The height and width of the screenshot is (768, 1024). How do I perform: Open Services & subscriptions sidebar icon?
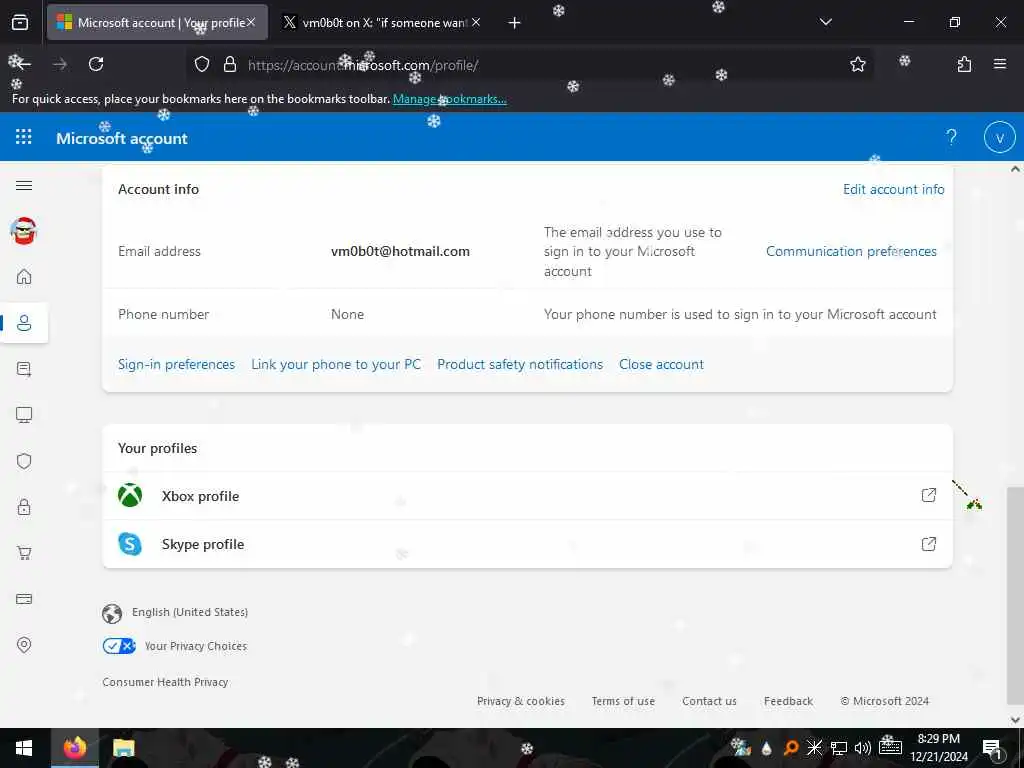click(x=24, y=369)
